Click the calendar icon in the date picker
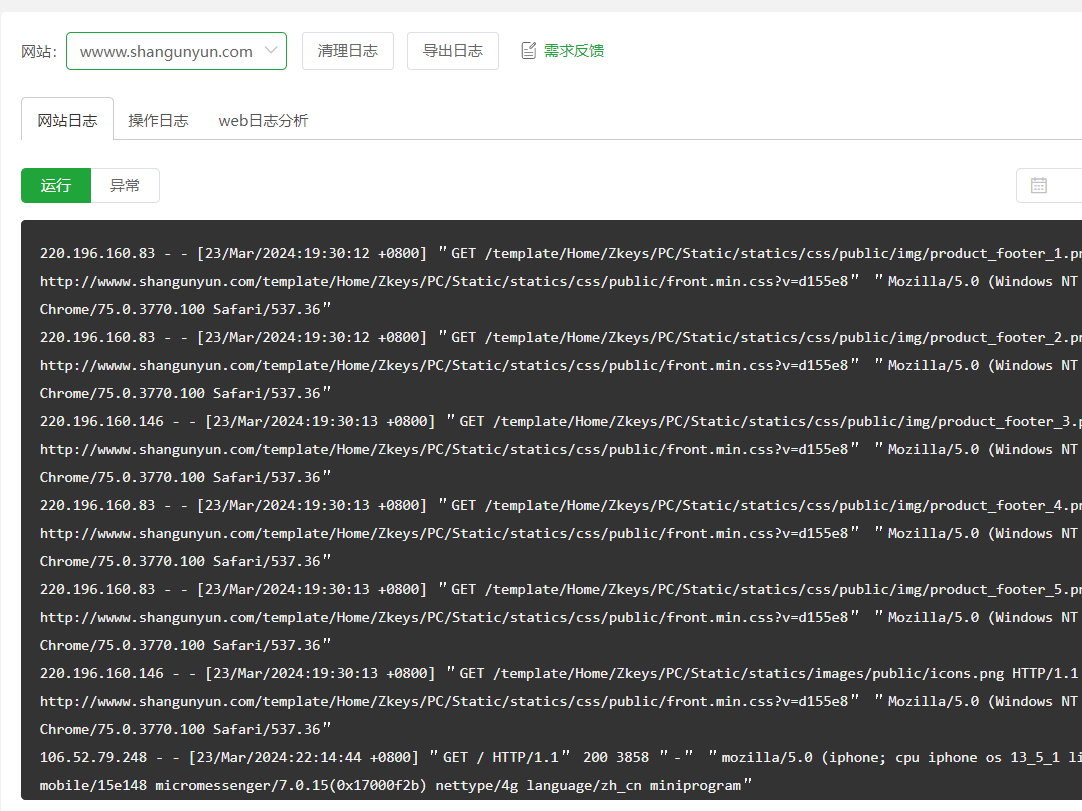Screen dimensions: 1082x811 point(1039,186)
